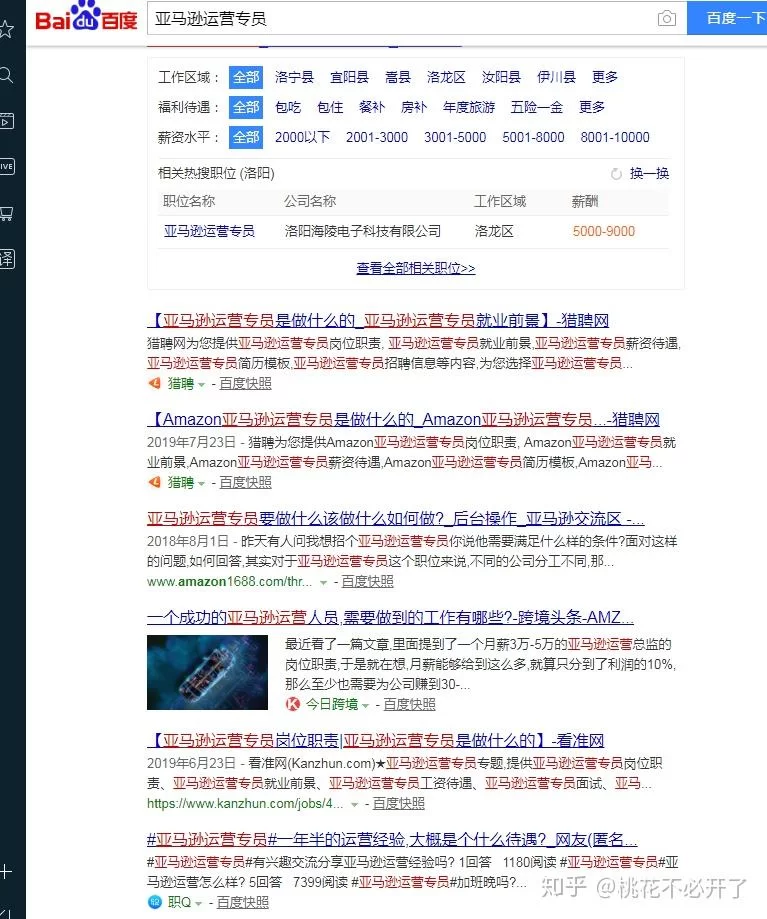This screenshot has width=767, height=919.
Task: Open dropdown arrow next to 今日跨境
Action: tap(365, 705)
